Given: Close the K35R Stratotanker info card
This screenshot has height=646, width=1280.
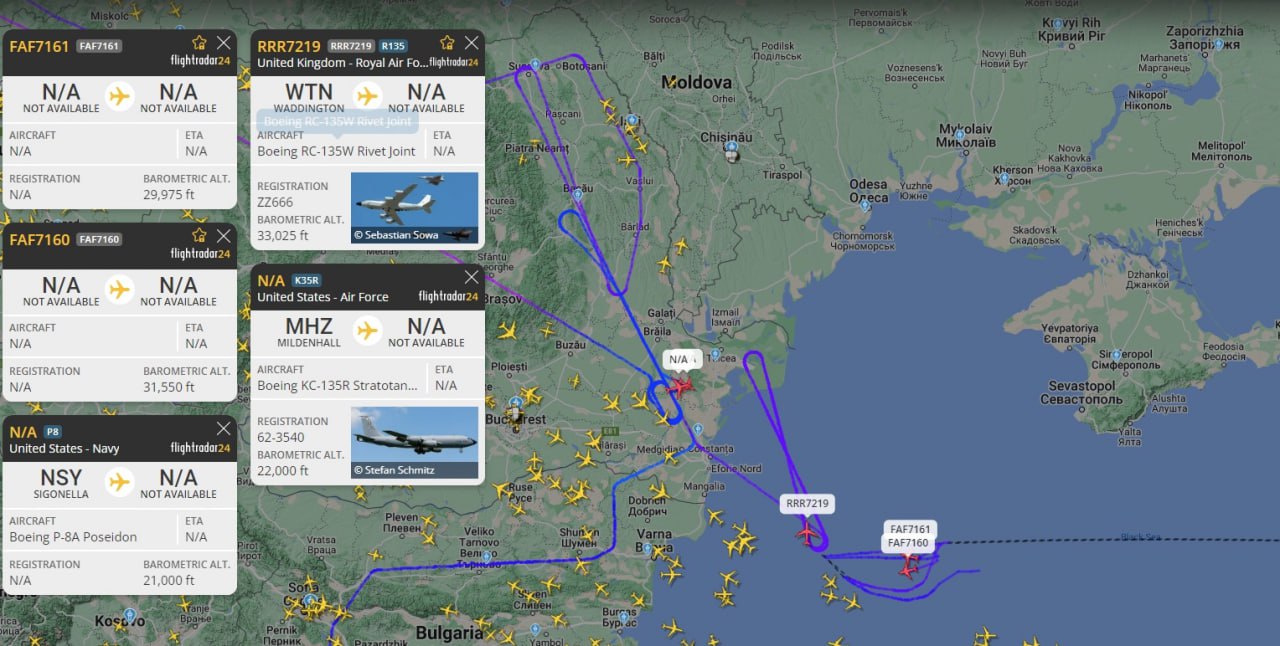Looking at the screenshot, I should pos(471,277).
